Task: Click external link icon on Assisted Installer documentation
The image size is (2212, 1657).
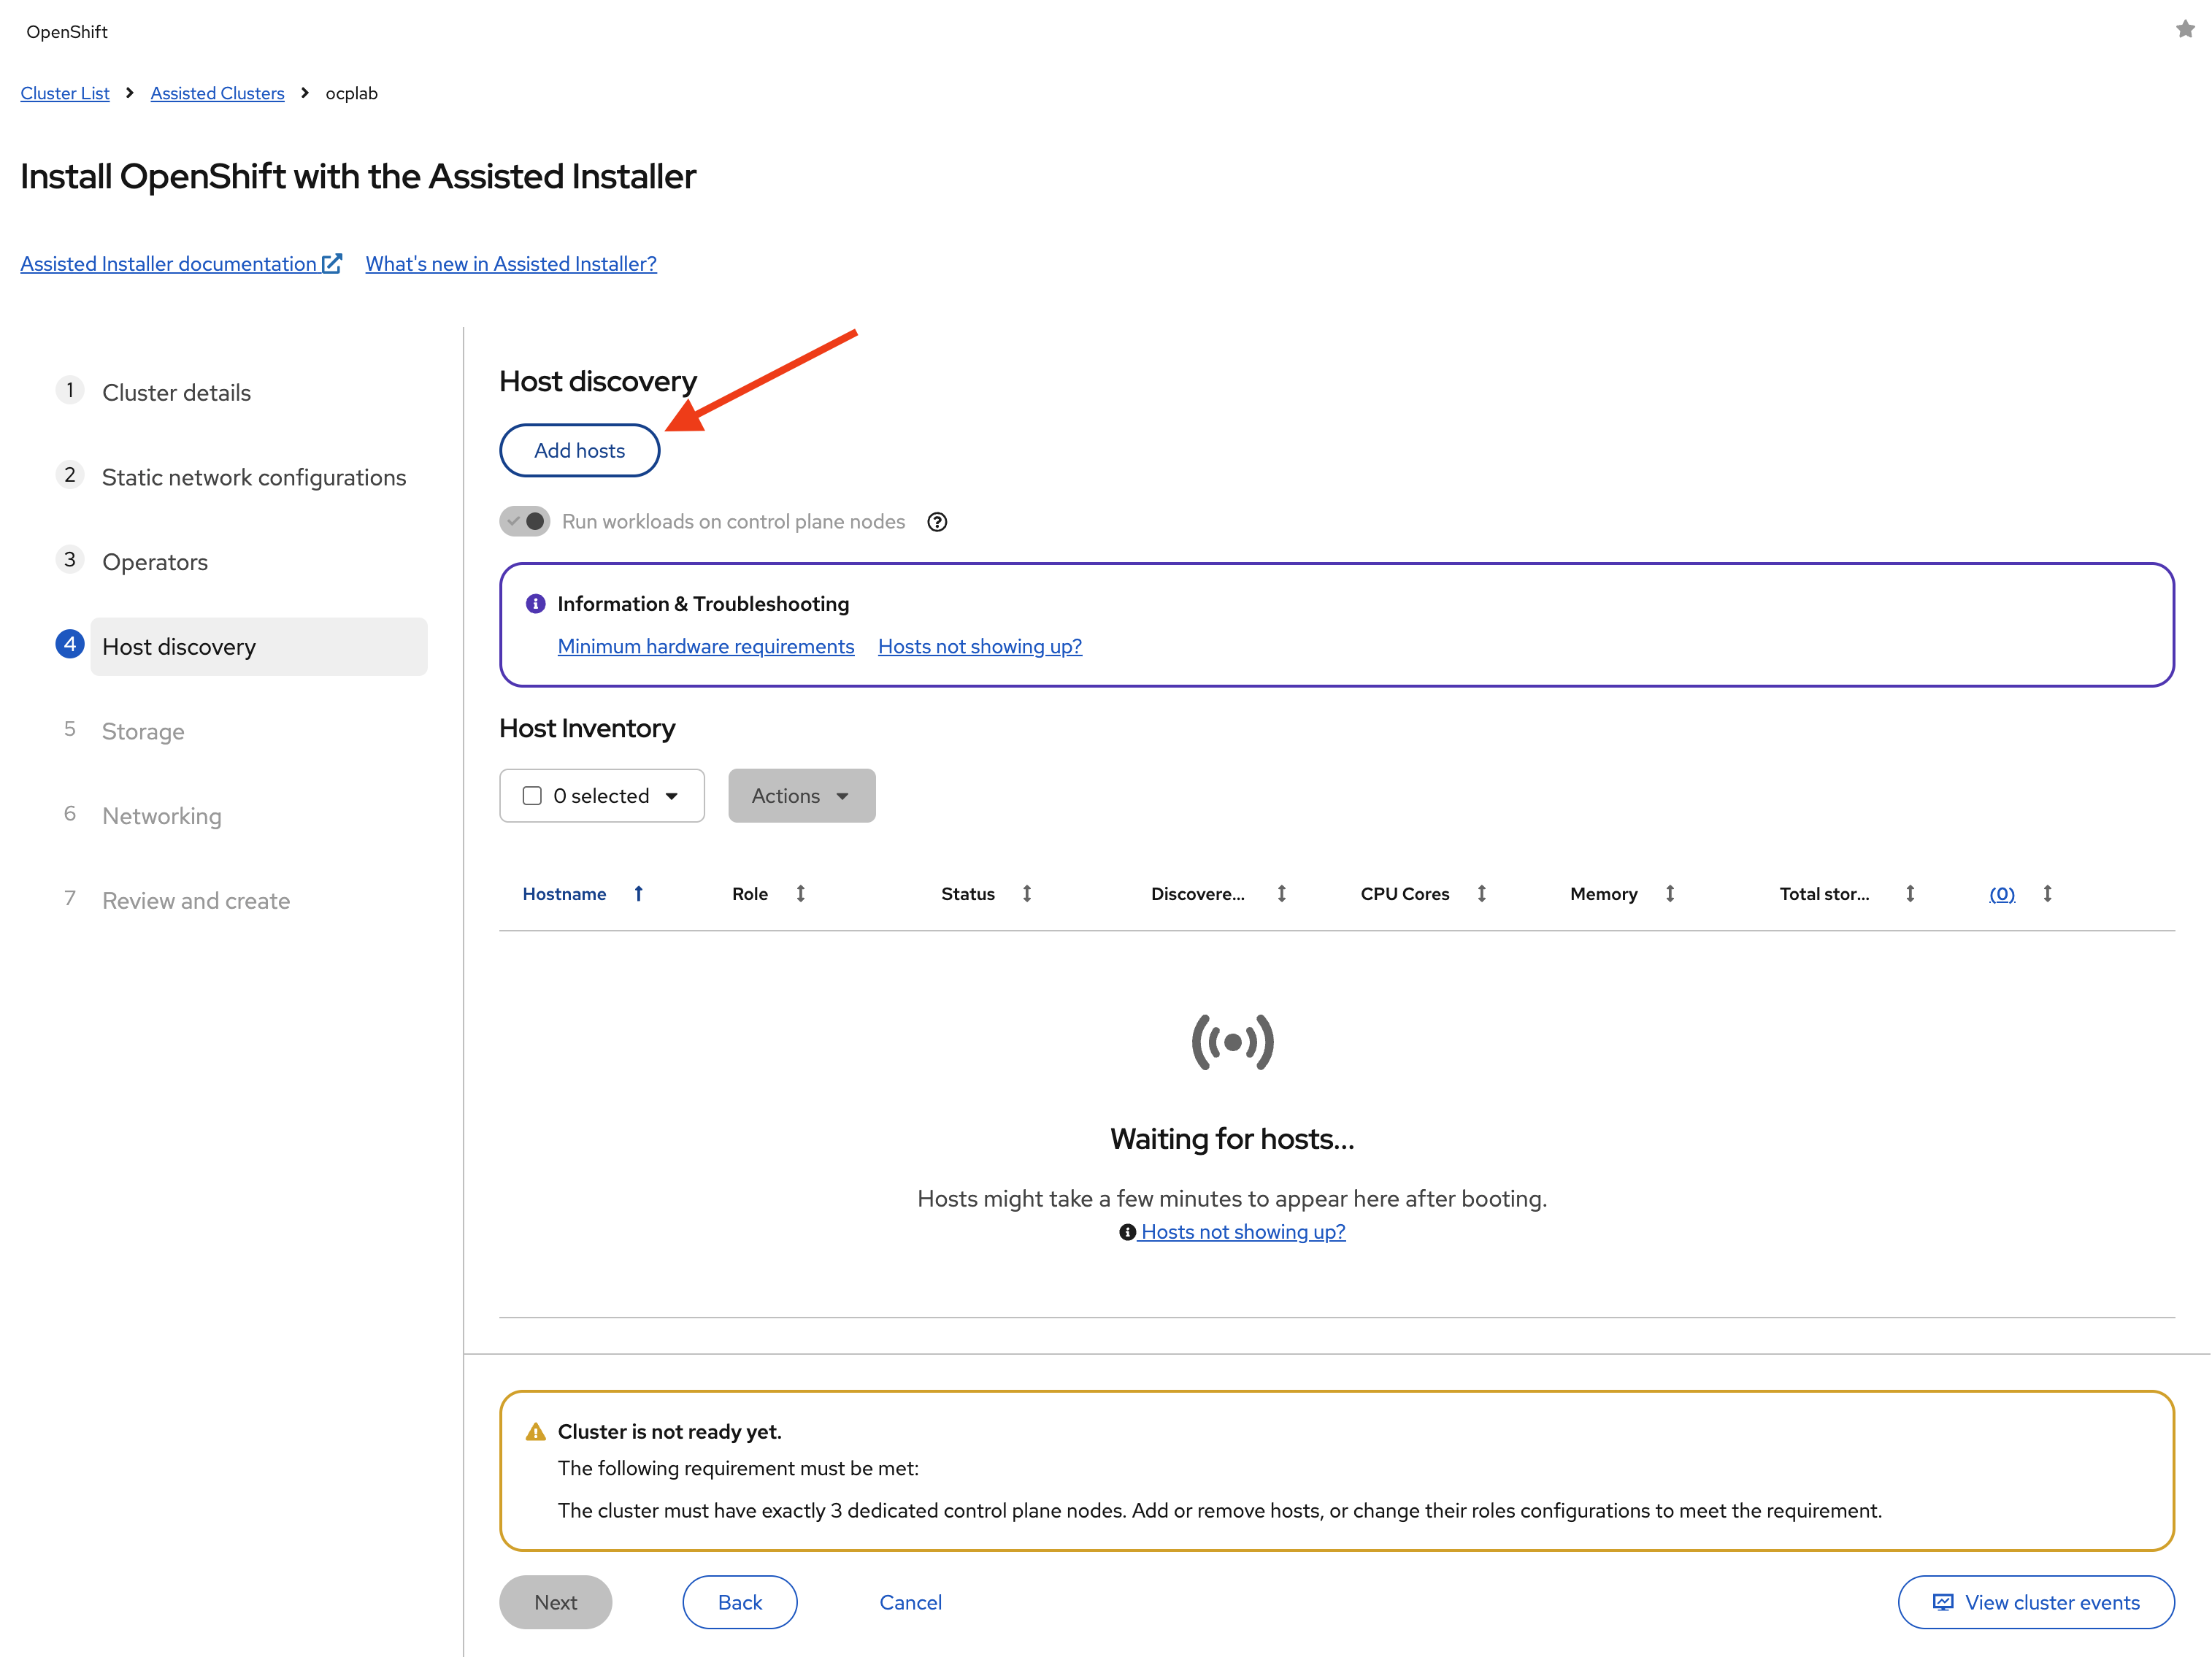Action: click(331, 263)
